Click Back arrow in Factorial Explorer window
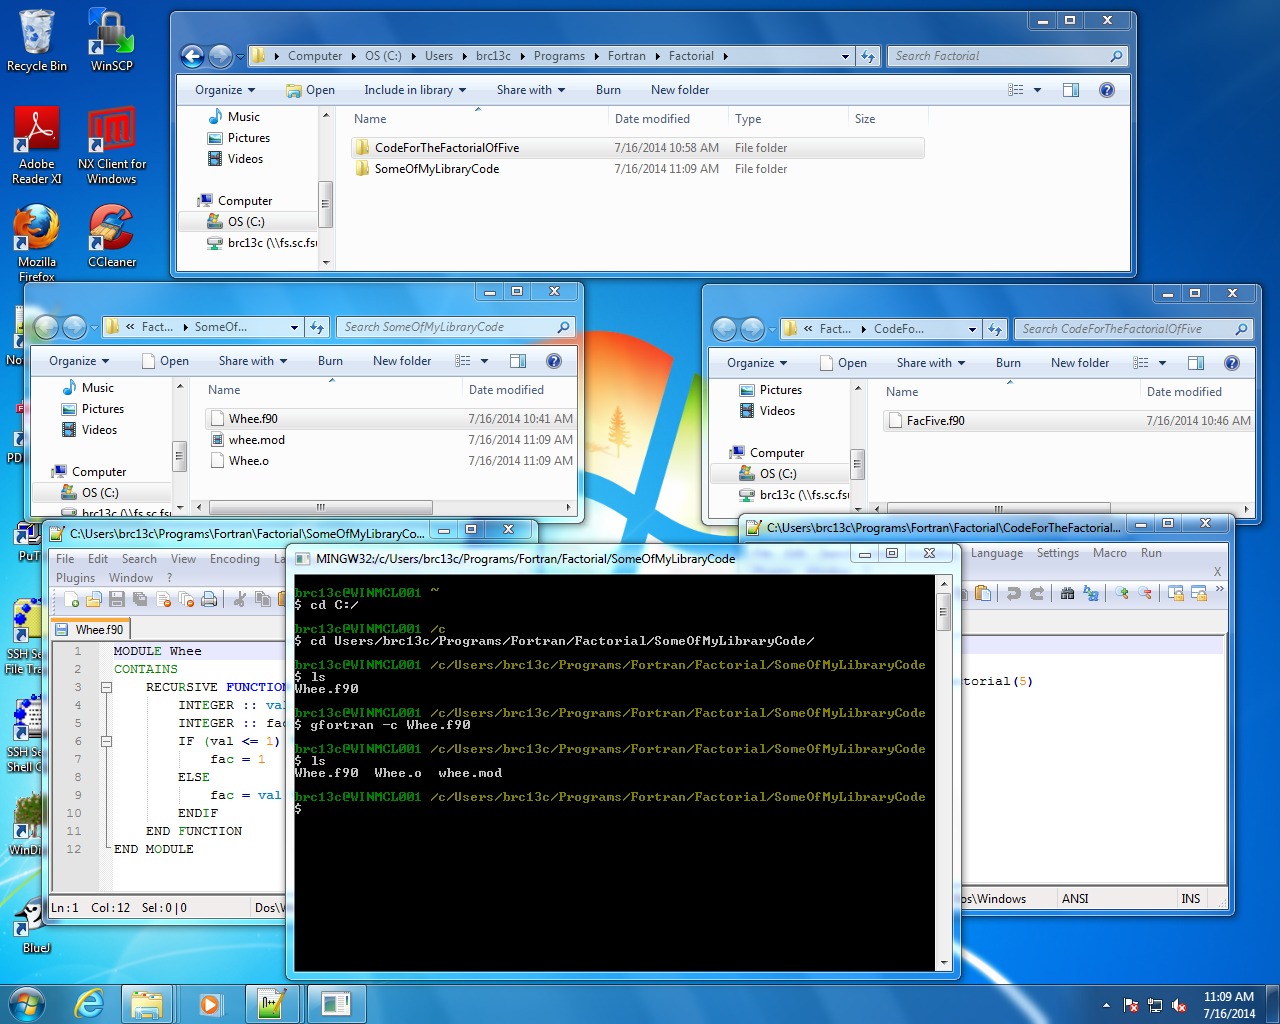Screen dimensions: 1280x1024 (193, 57)
